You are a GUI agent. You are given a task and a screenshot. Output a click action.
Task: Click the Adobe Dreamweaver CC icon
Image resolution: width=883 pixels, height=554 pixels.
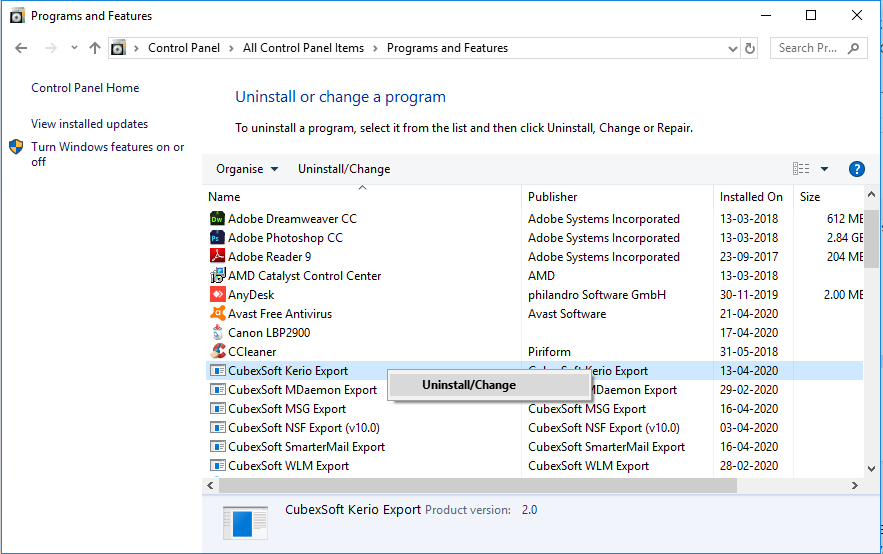(x=217, y=218)
